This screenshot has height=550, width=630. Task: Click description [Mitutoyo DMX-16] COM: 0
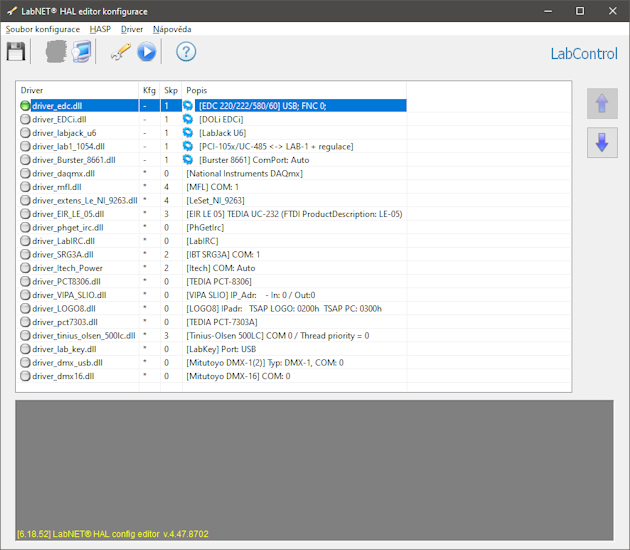(238, 376)
